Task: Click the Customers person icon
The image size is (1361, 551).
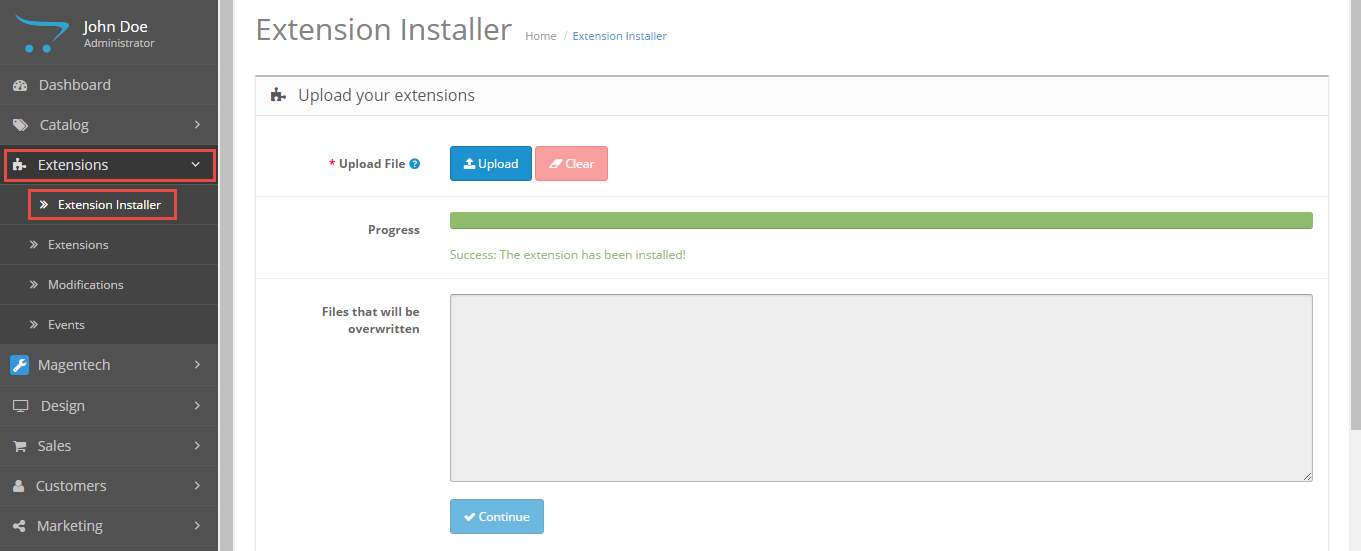Action: tap(19, 486)
